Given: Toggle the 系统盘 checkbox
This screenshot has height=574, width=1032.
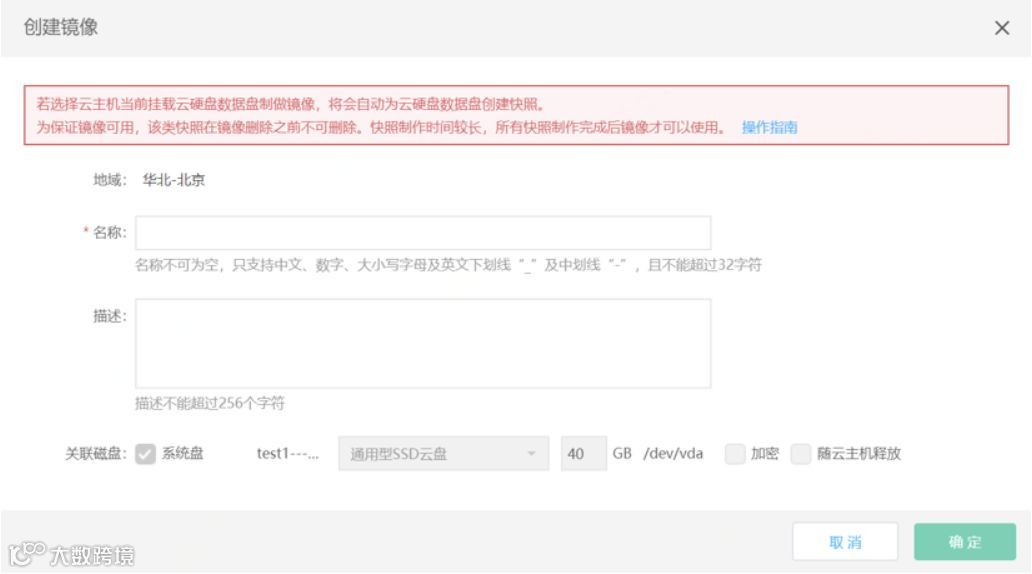Looking at the screenshot, I should point(145,454).
